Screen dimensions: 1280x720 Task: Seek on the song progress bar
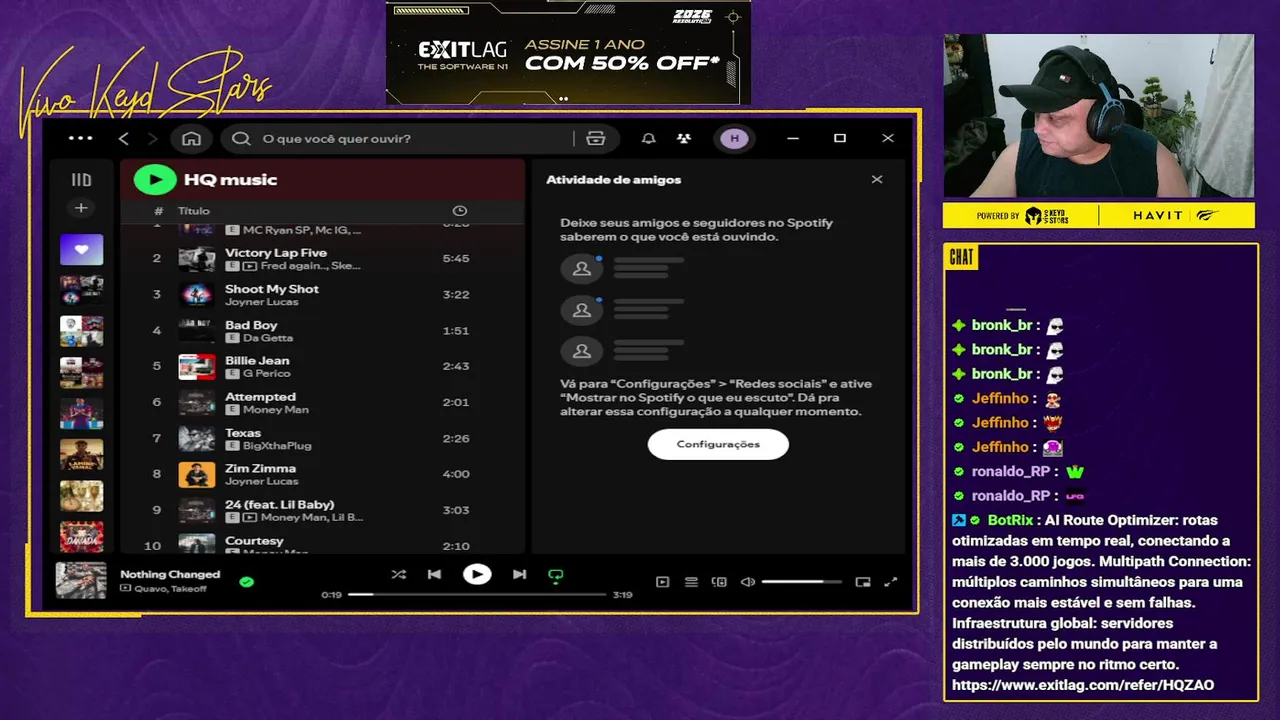(x=477, y=594)
